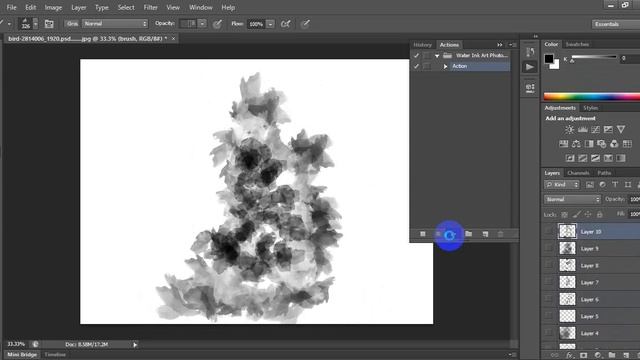Screen dimensions: 640x360
Task: Open the Filter menu
Action: pos(150,7)
